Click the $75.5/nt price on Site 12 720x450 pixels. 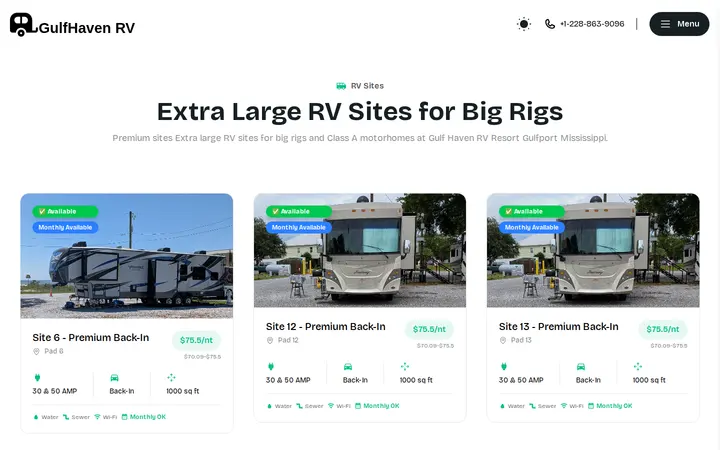[429, 329]
